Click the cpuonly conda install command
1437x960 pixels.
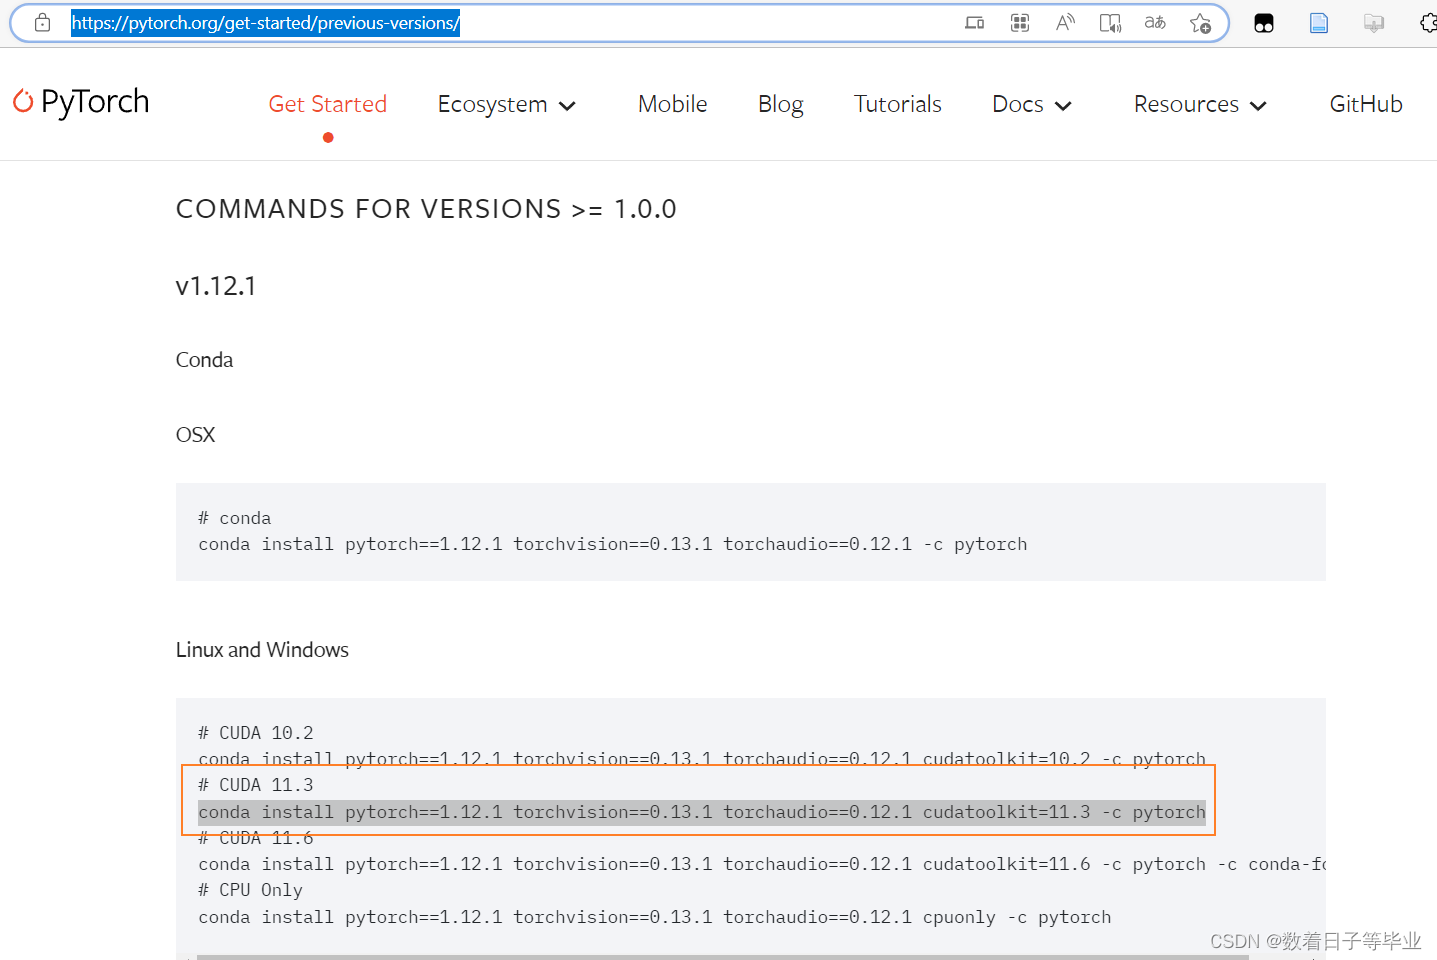(655, 917)
